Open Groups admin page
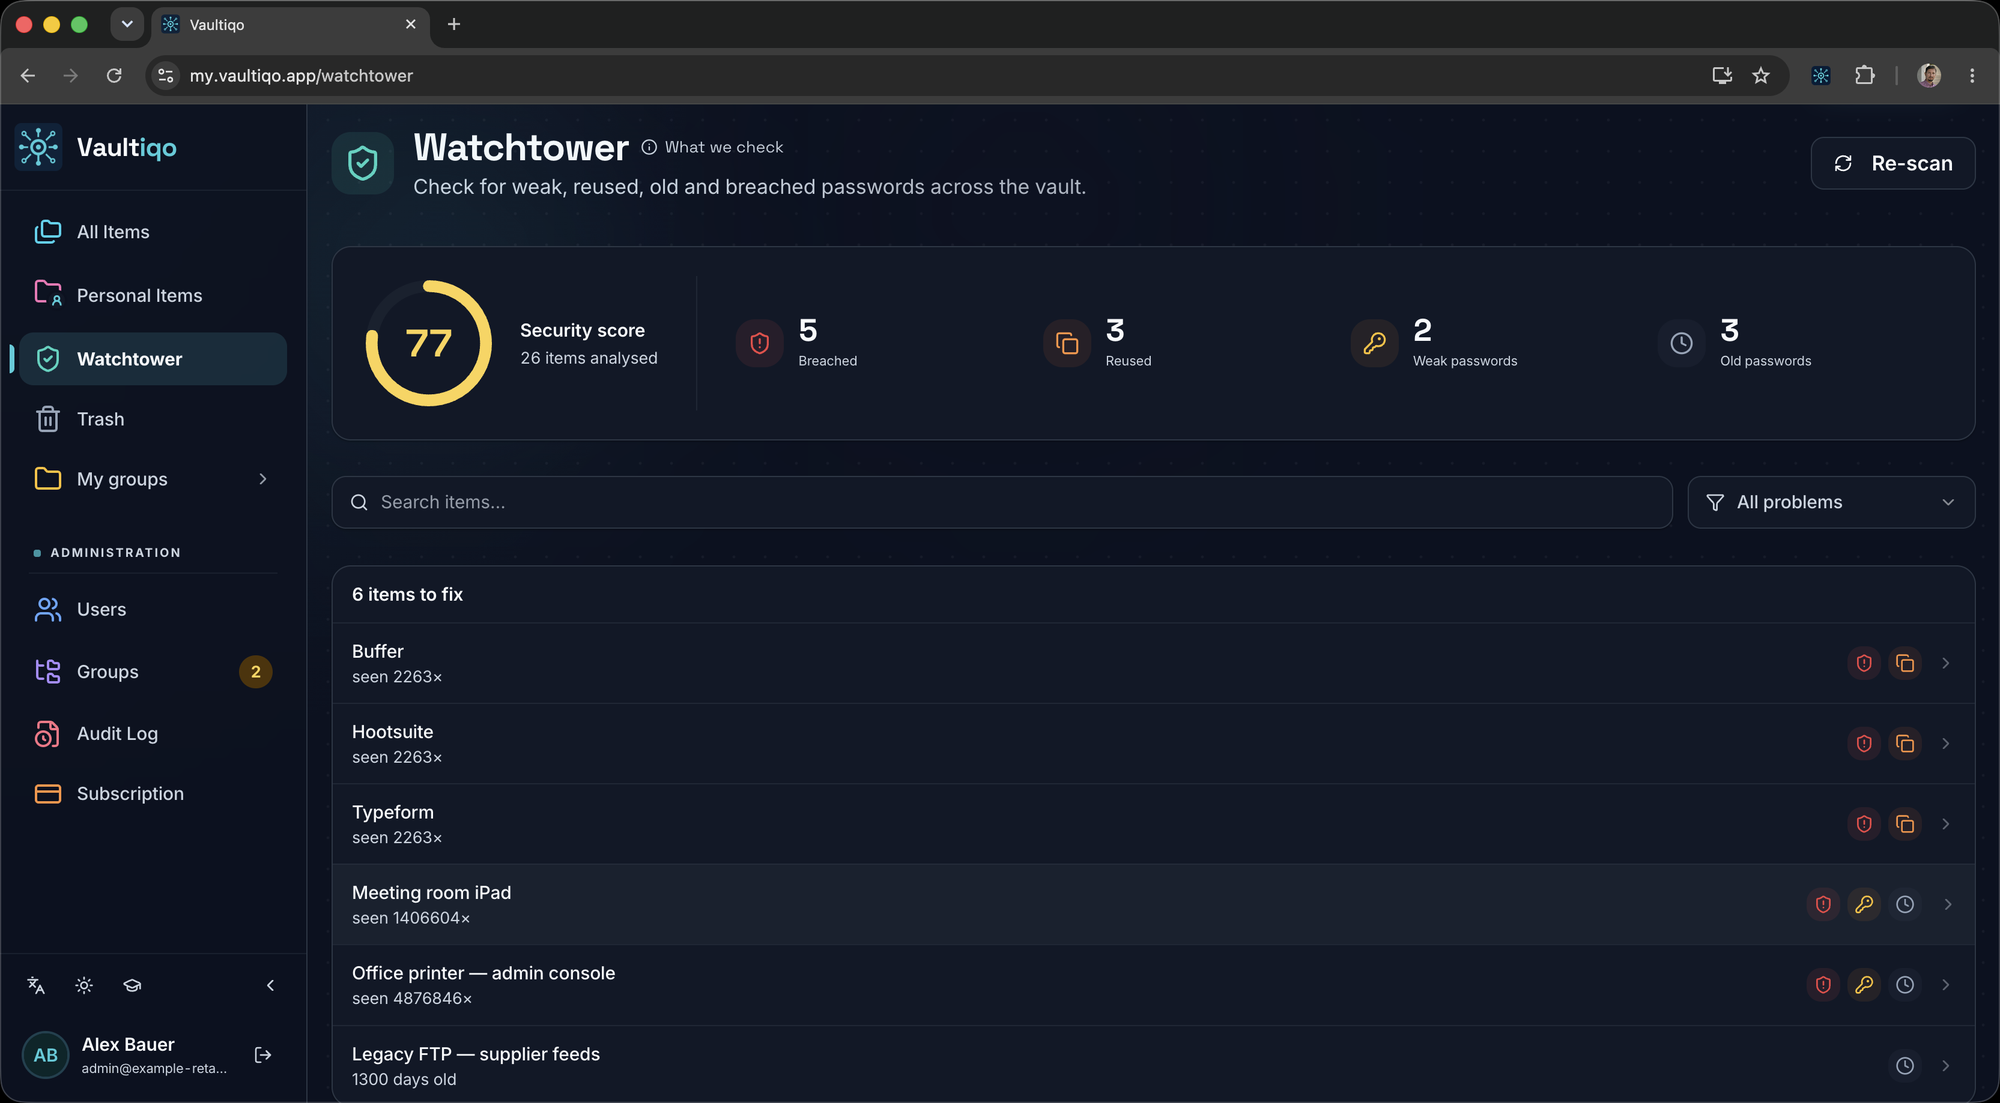This screenshot has width=2000, height=1103. coord(153,672)
